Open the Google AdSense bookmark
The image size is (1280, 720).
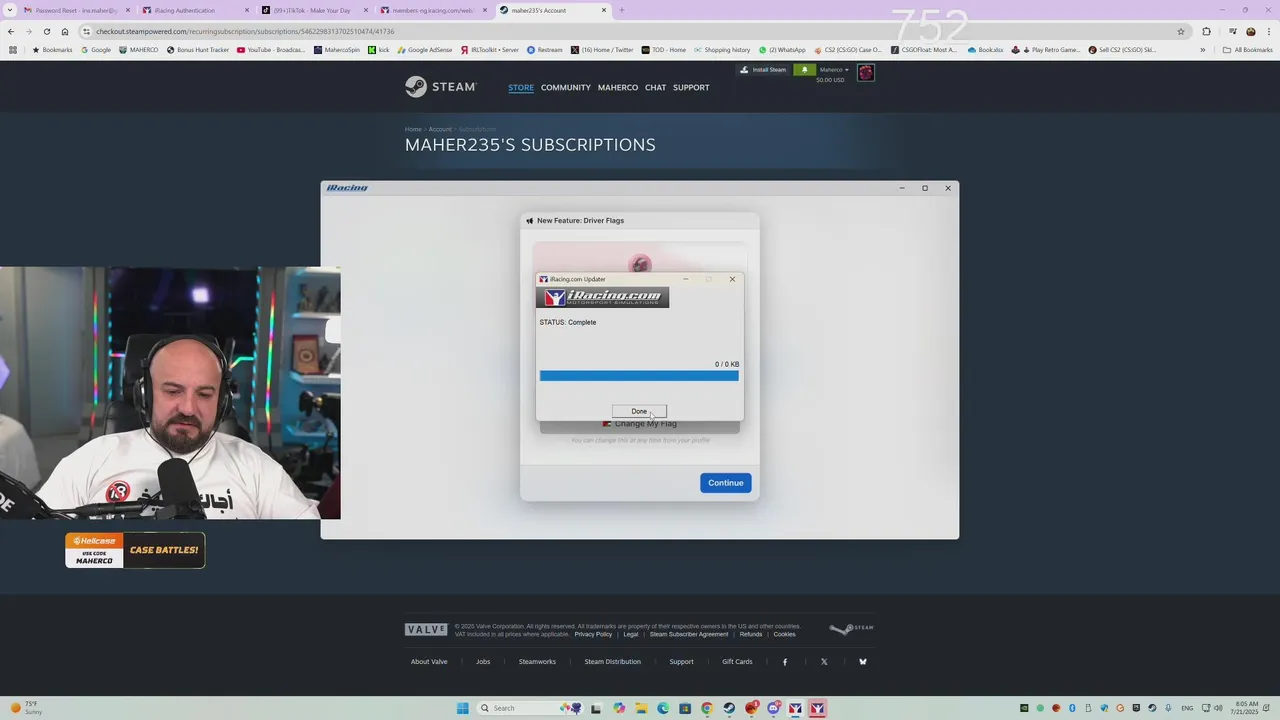coord(424,49)
